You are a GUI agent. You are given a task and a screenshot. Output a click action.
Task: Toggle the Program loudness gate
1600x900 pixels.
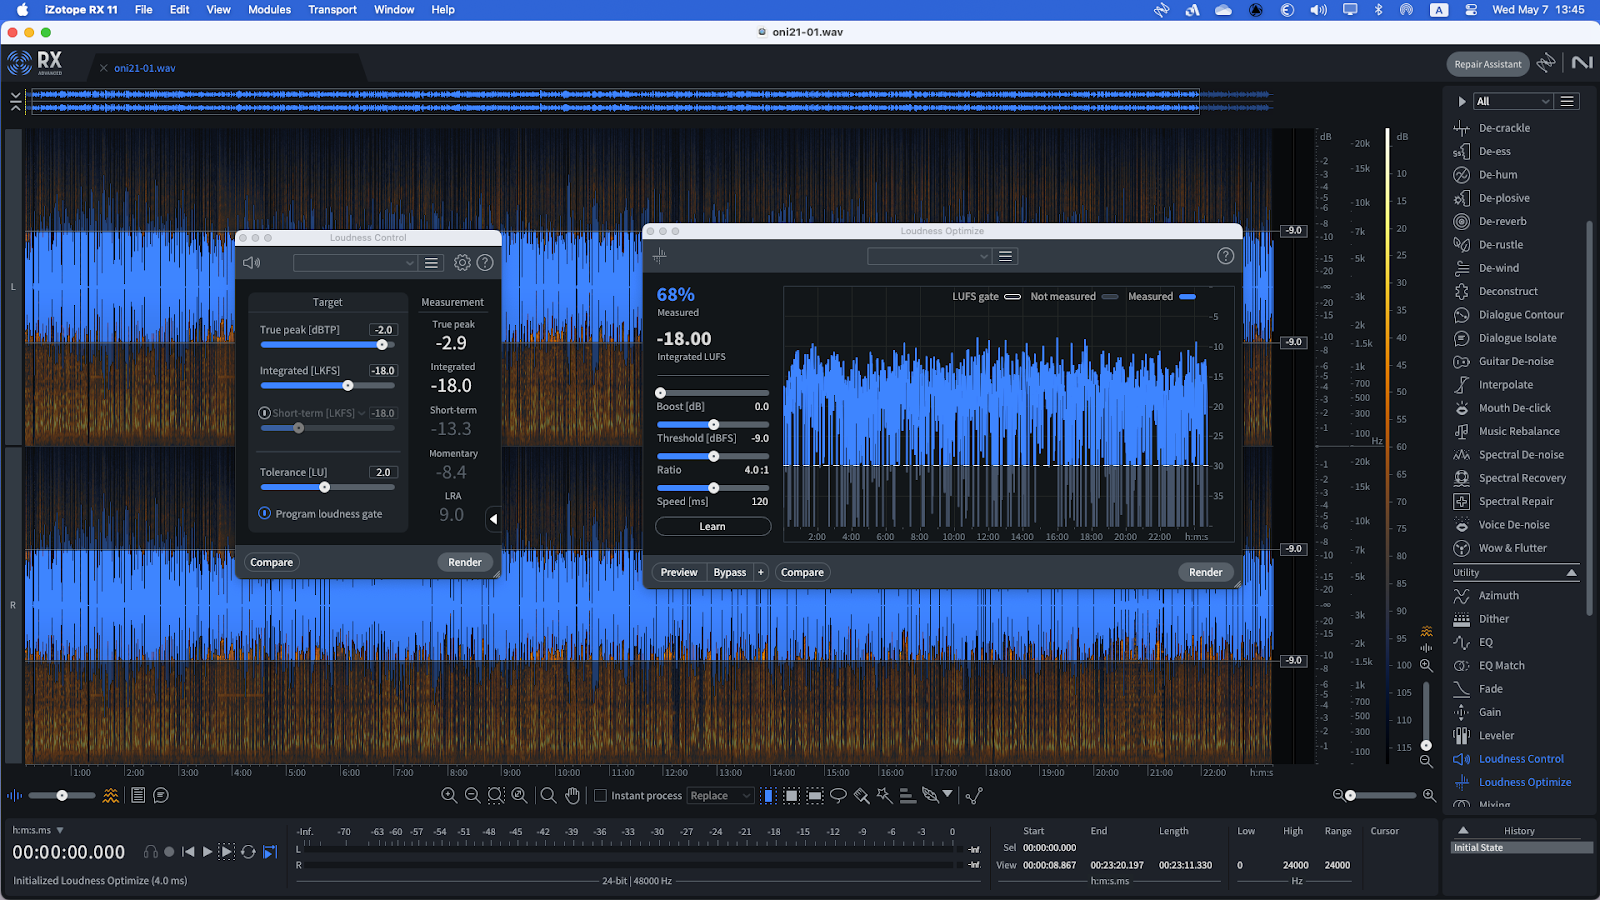(265, 514)
